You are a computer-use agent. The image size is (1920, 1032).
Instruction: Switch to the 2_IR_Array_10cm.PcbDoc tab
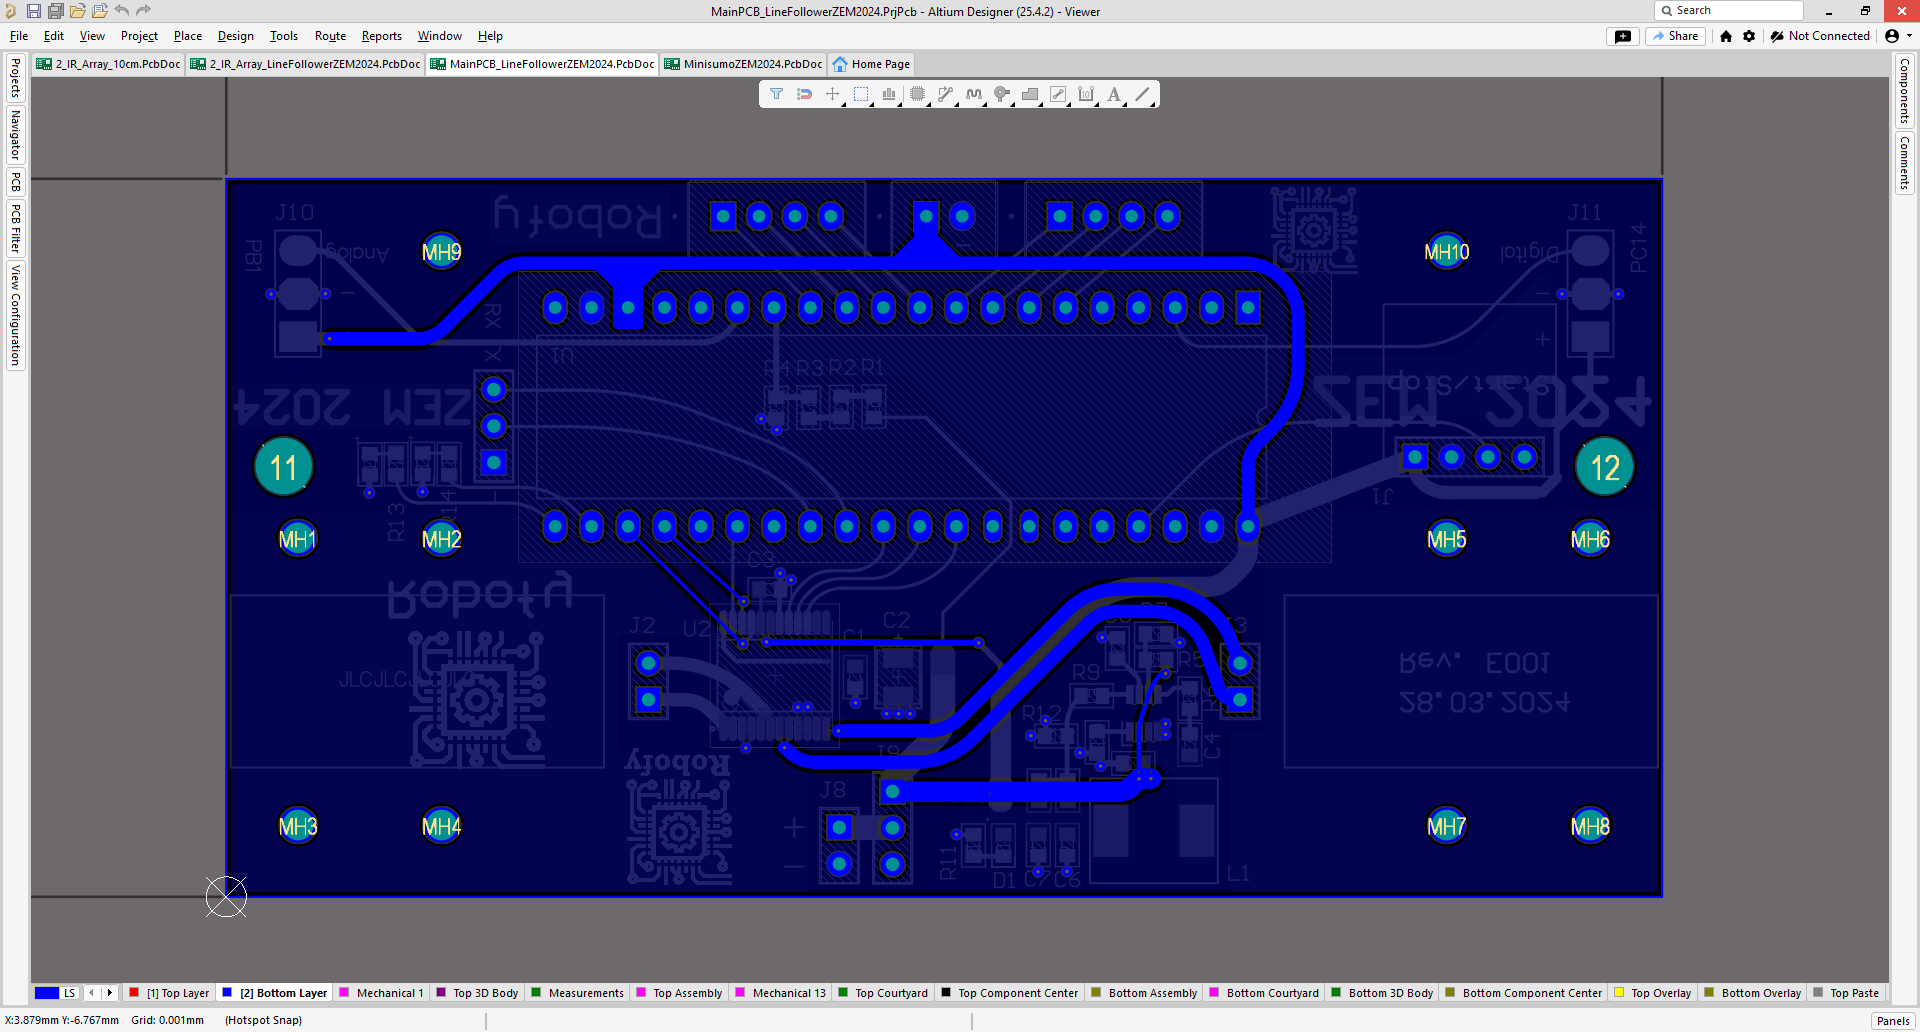[x=109, y=64]
